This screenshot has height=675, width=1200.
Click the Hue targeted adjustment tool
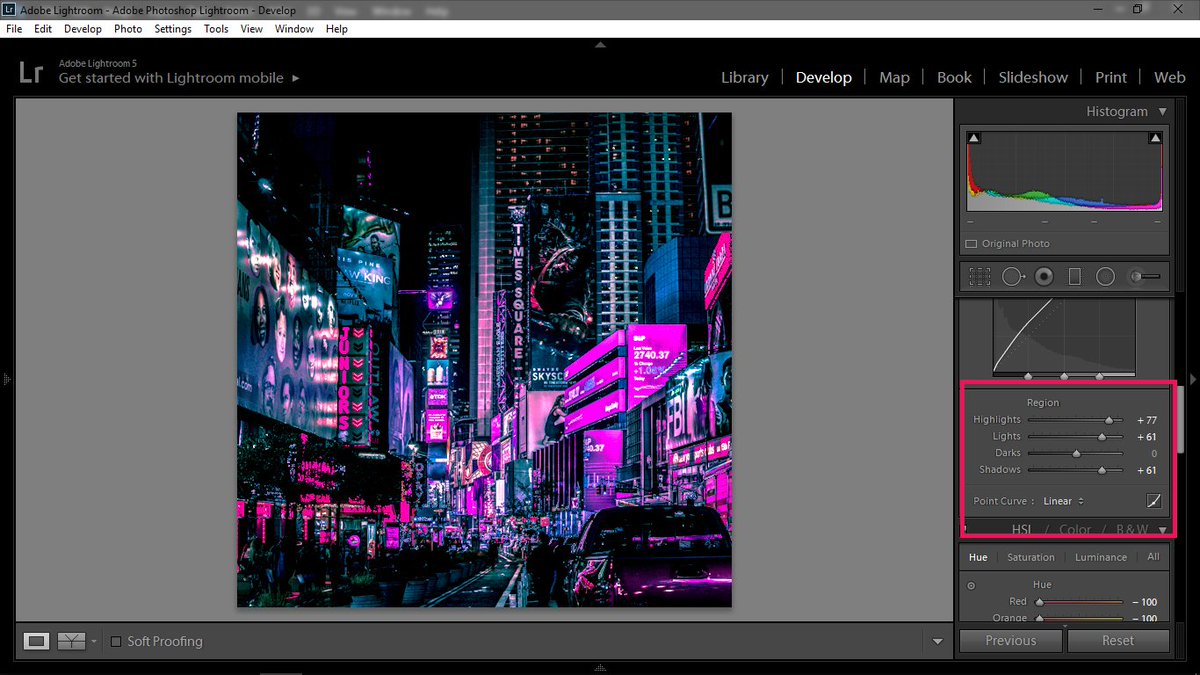[x=971, y=585]
